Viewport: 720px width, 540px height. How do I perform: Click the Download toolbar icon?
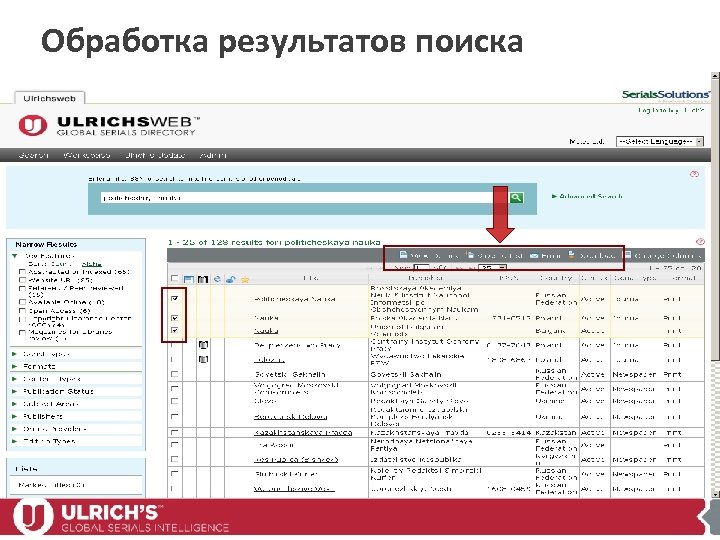(572, 254)
